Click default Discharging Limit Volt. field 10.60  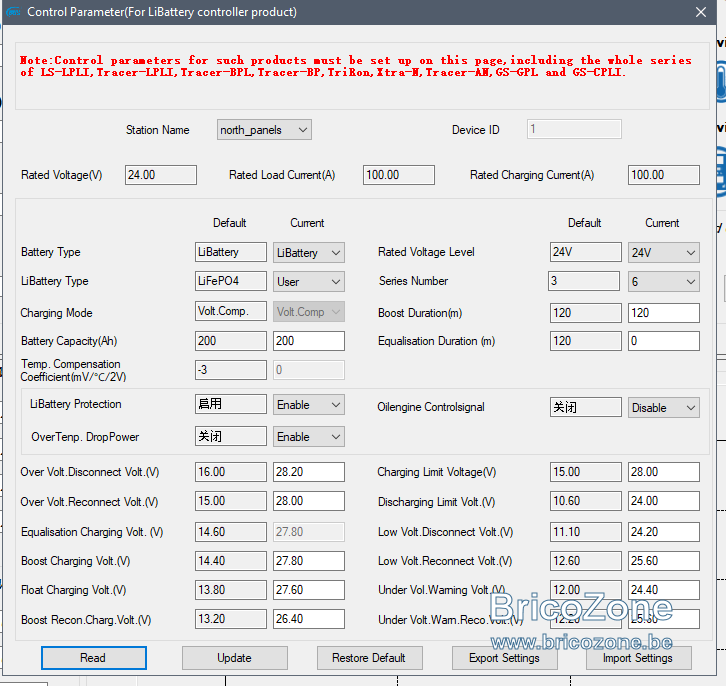586,501
